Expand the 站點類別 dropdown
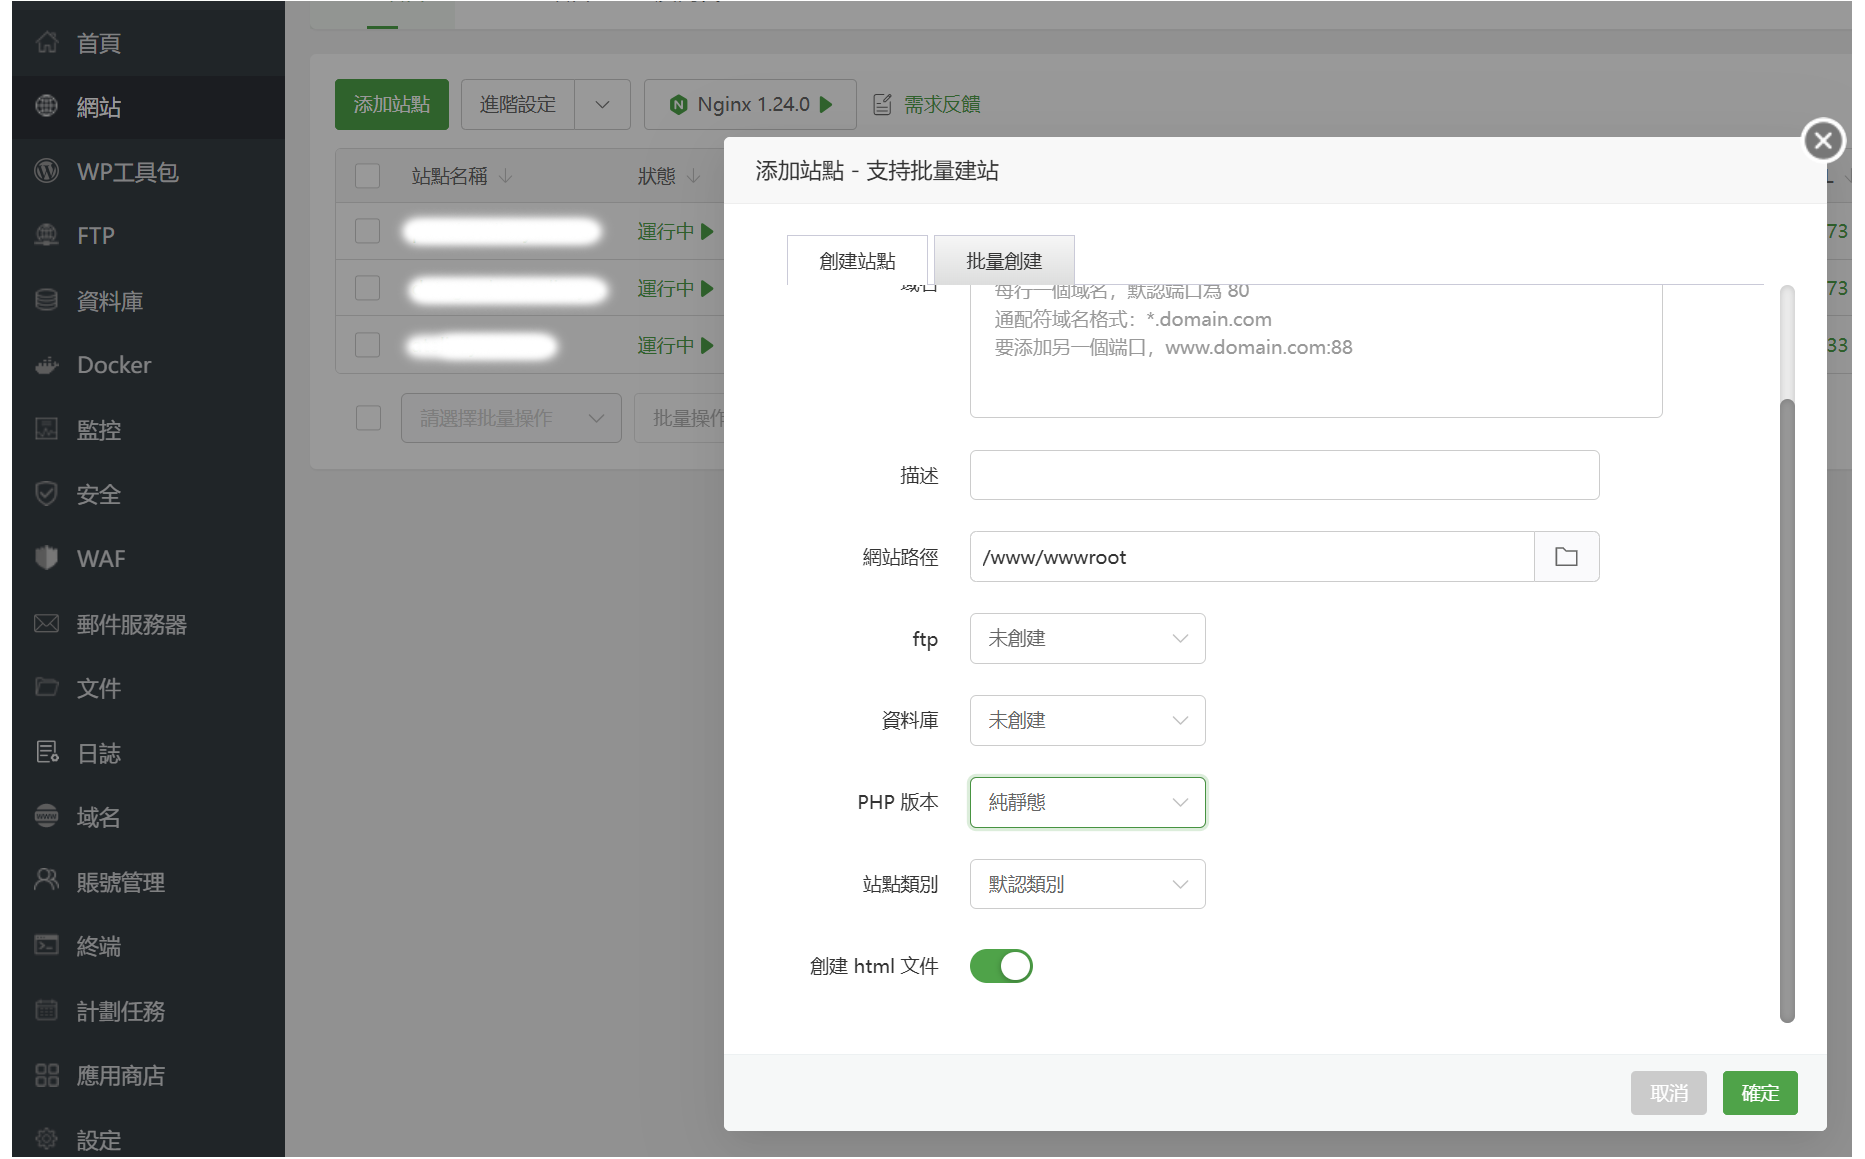This screenshot has width=1865, height=1159. (1087, 884)
